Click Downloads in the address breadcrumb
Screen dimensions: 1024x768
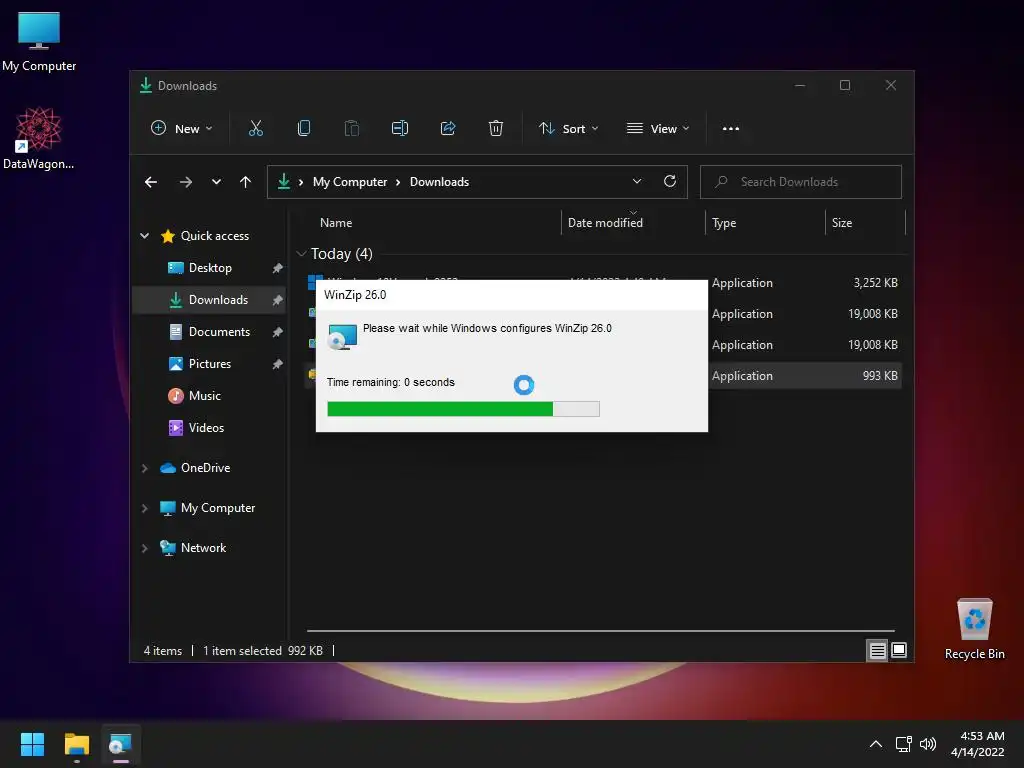[x=439, y=182]
